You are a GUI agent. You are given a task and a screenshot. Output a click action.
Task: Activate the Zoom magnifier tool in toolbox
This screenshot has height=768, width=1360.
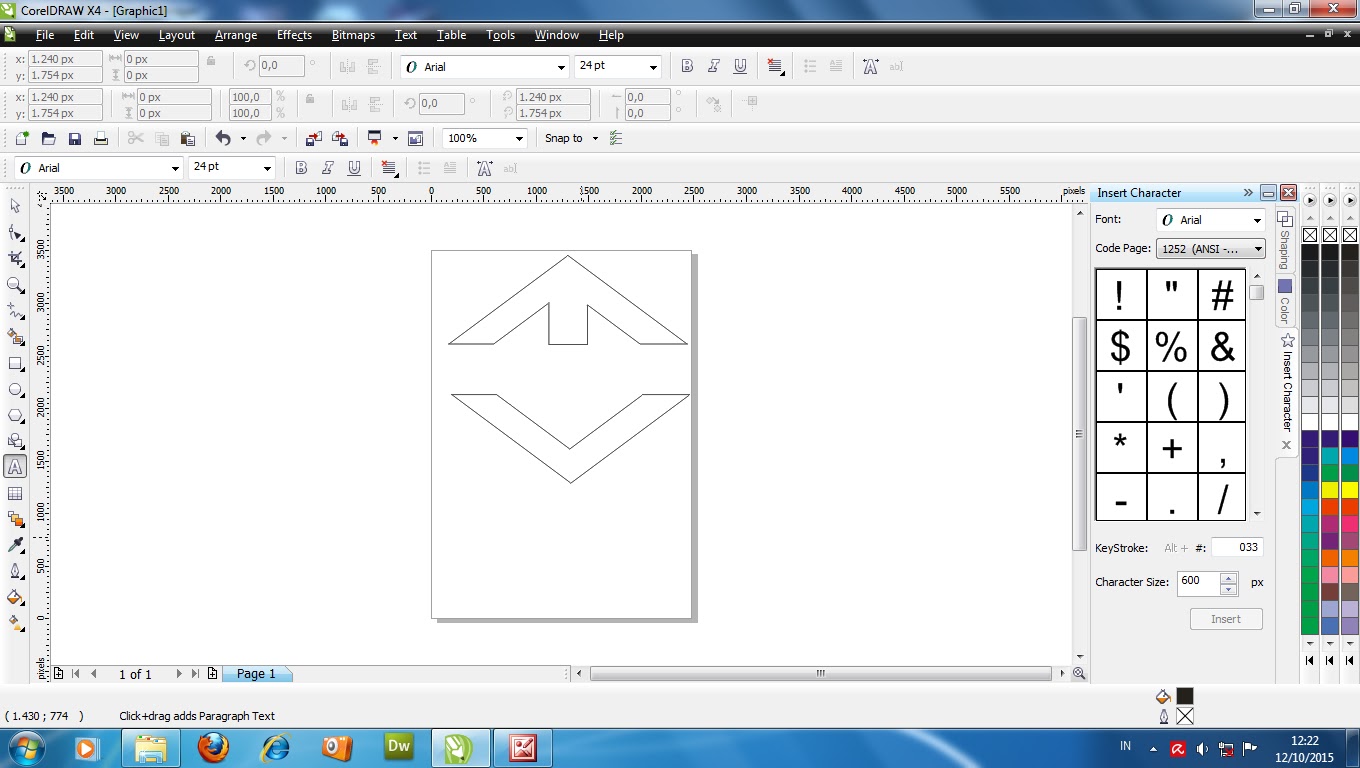coord(15,284)
